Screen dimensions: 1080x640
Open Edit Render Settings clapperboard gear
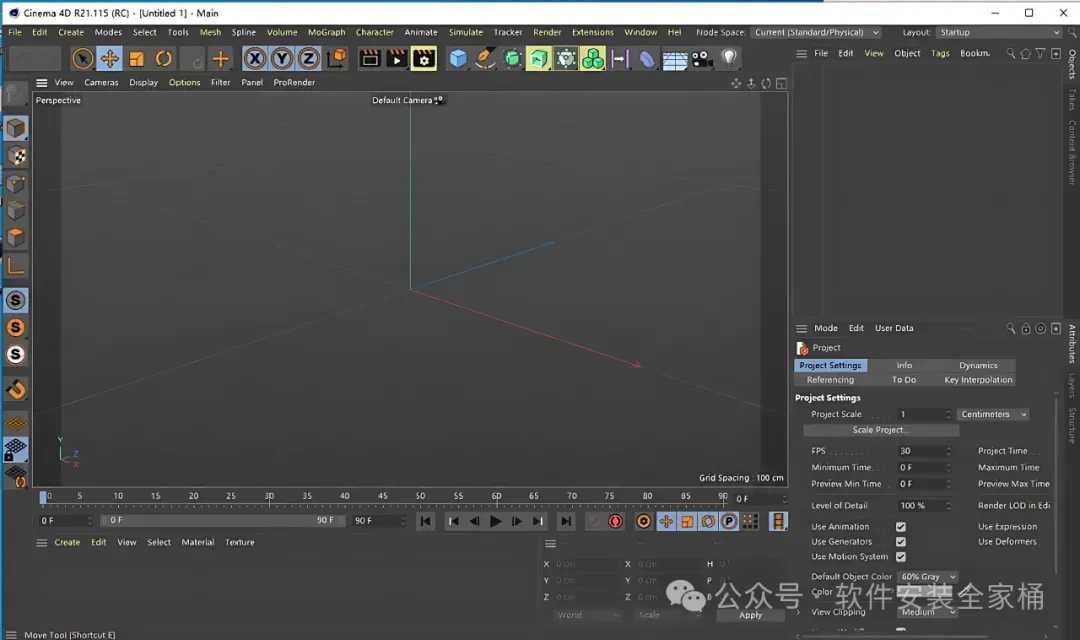tap(424, 59)
